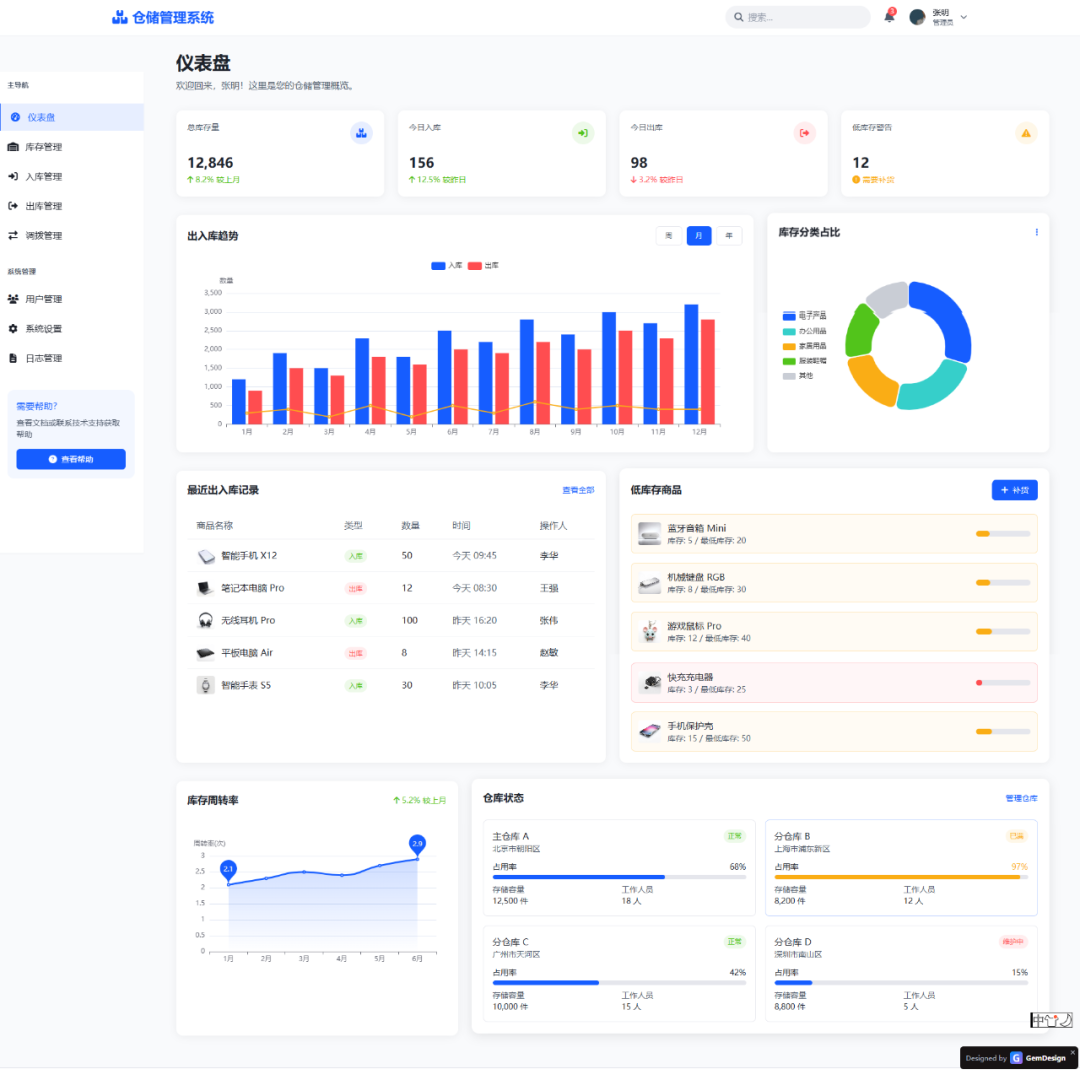Click the 总库存量 card icon
Screen dimensions: 1080x1080
point(361,133)
